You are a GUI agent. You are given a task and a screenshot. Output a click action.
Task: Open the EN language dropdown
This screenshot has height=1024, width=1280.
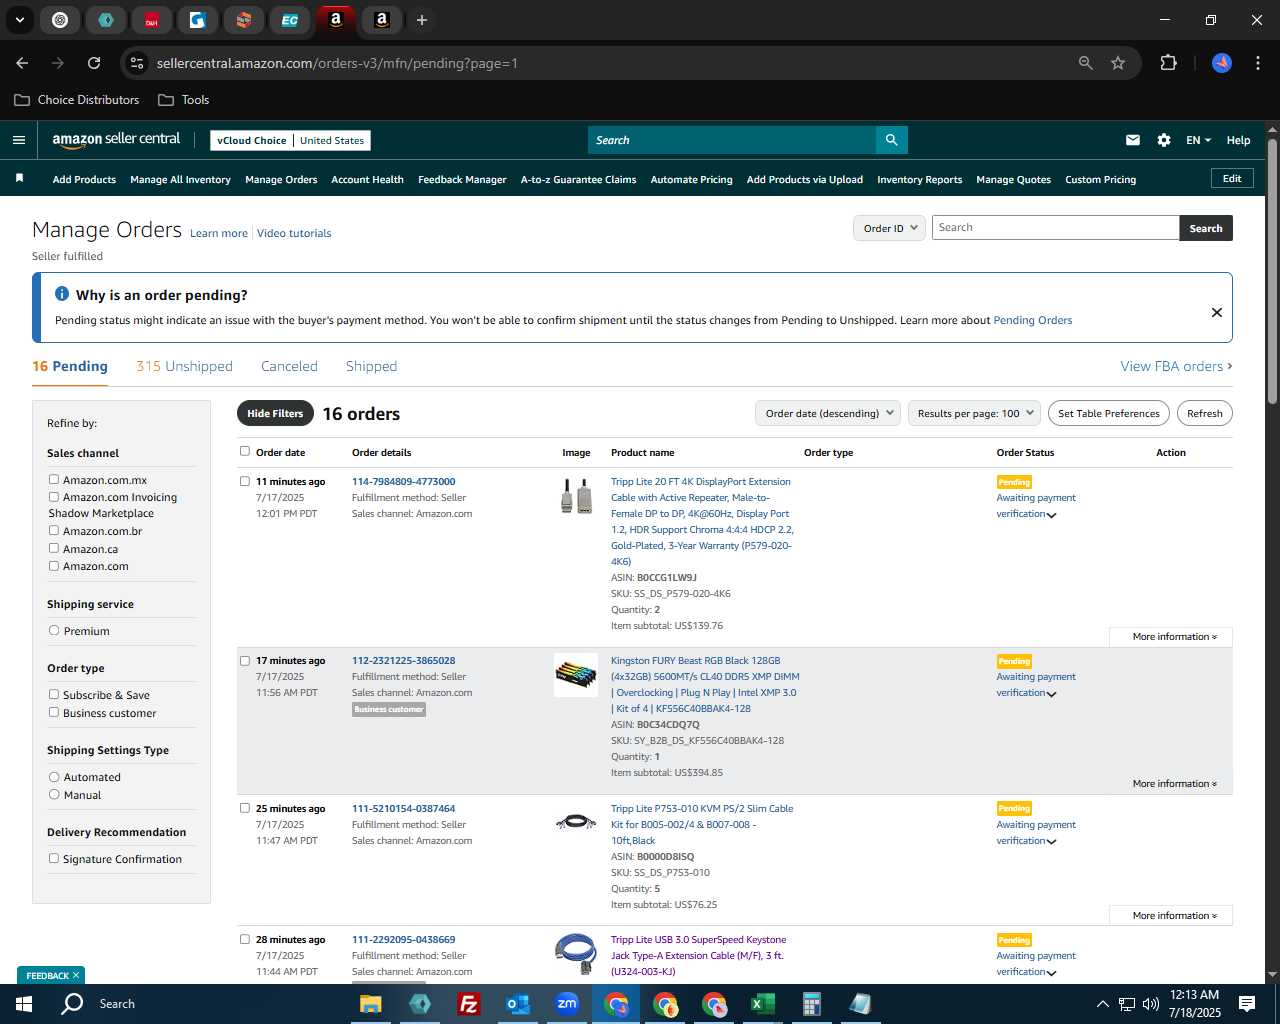click(x=1198, y=140)
